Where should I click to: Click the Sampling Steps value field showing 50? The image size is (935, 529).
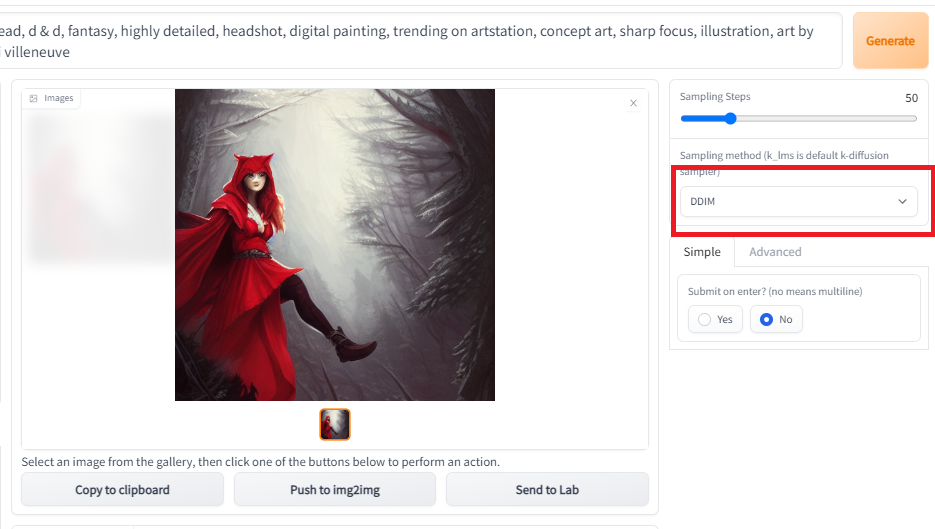click(x=910, y=98)
